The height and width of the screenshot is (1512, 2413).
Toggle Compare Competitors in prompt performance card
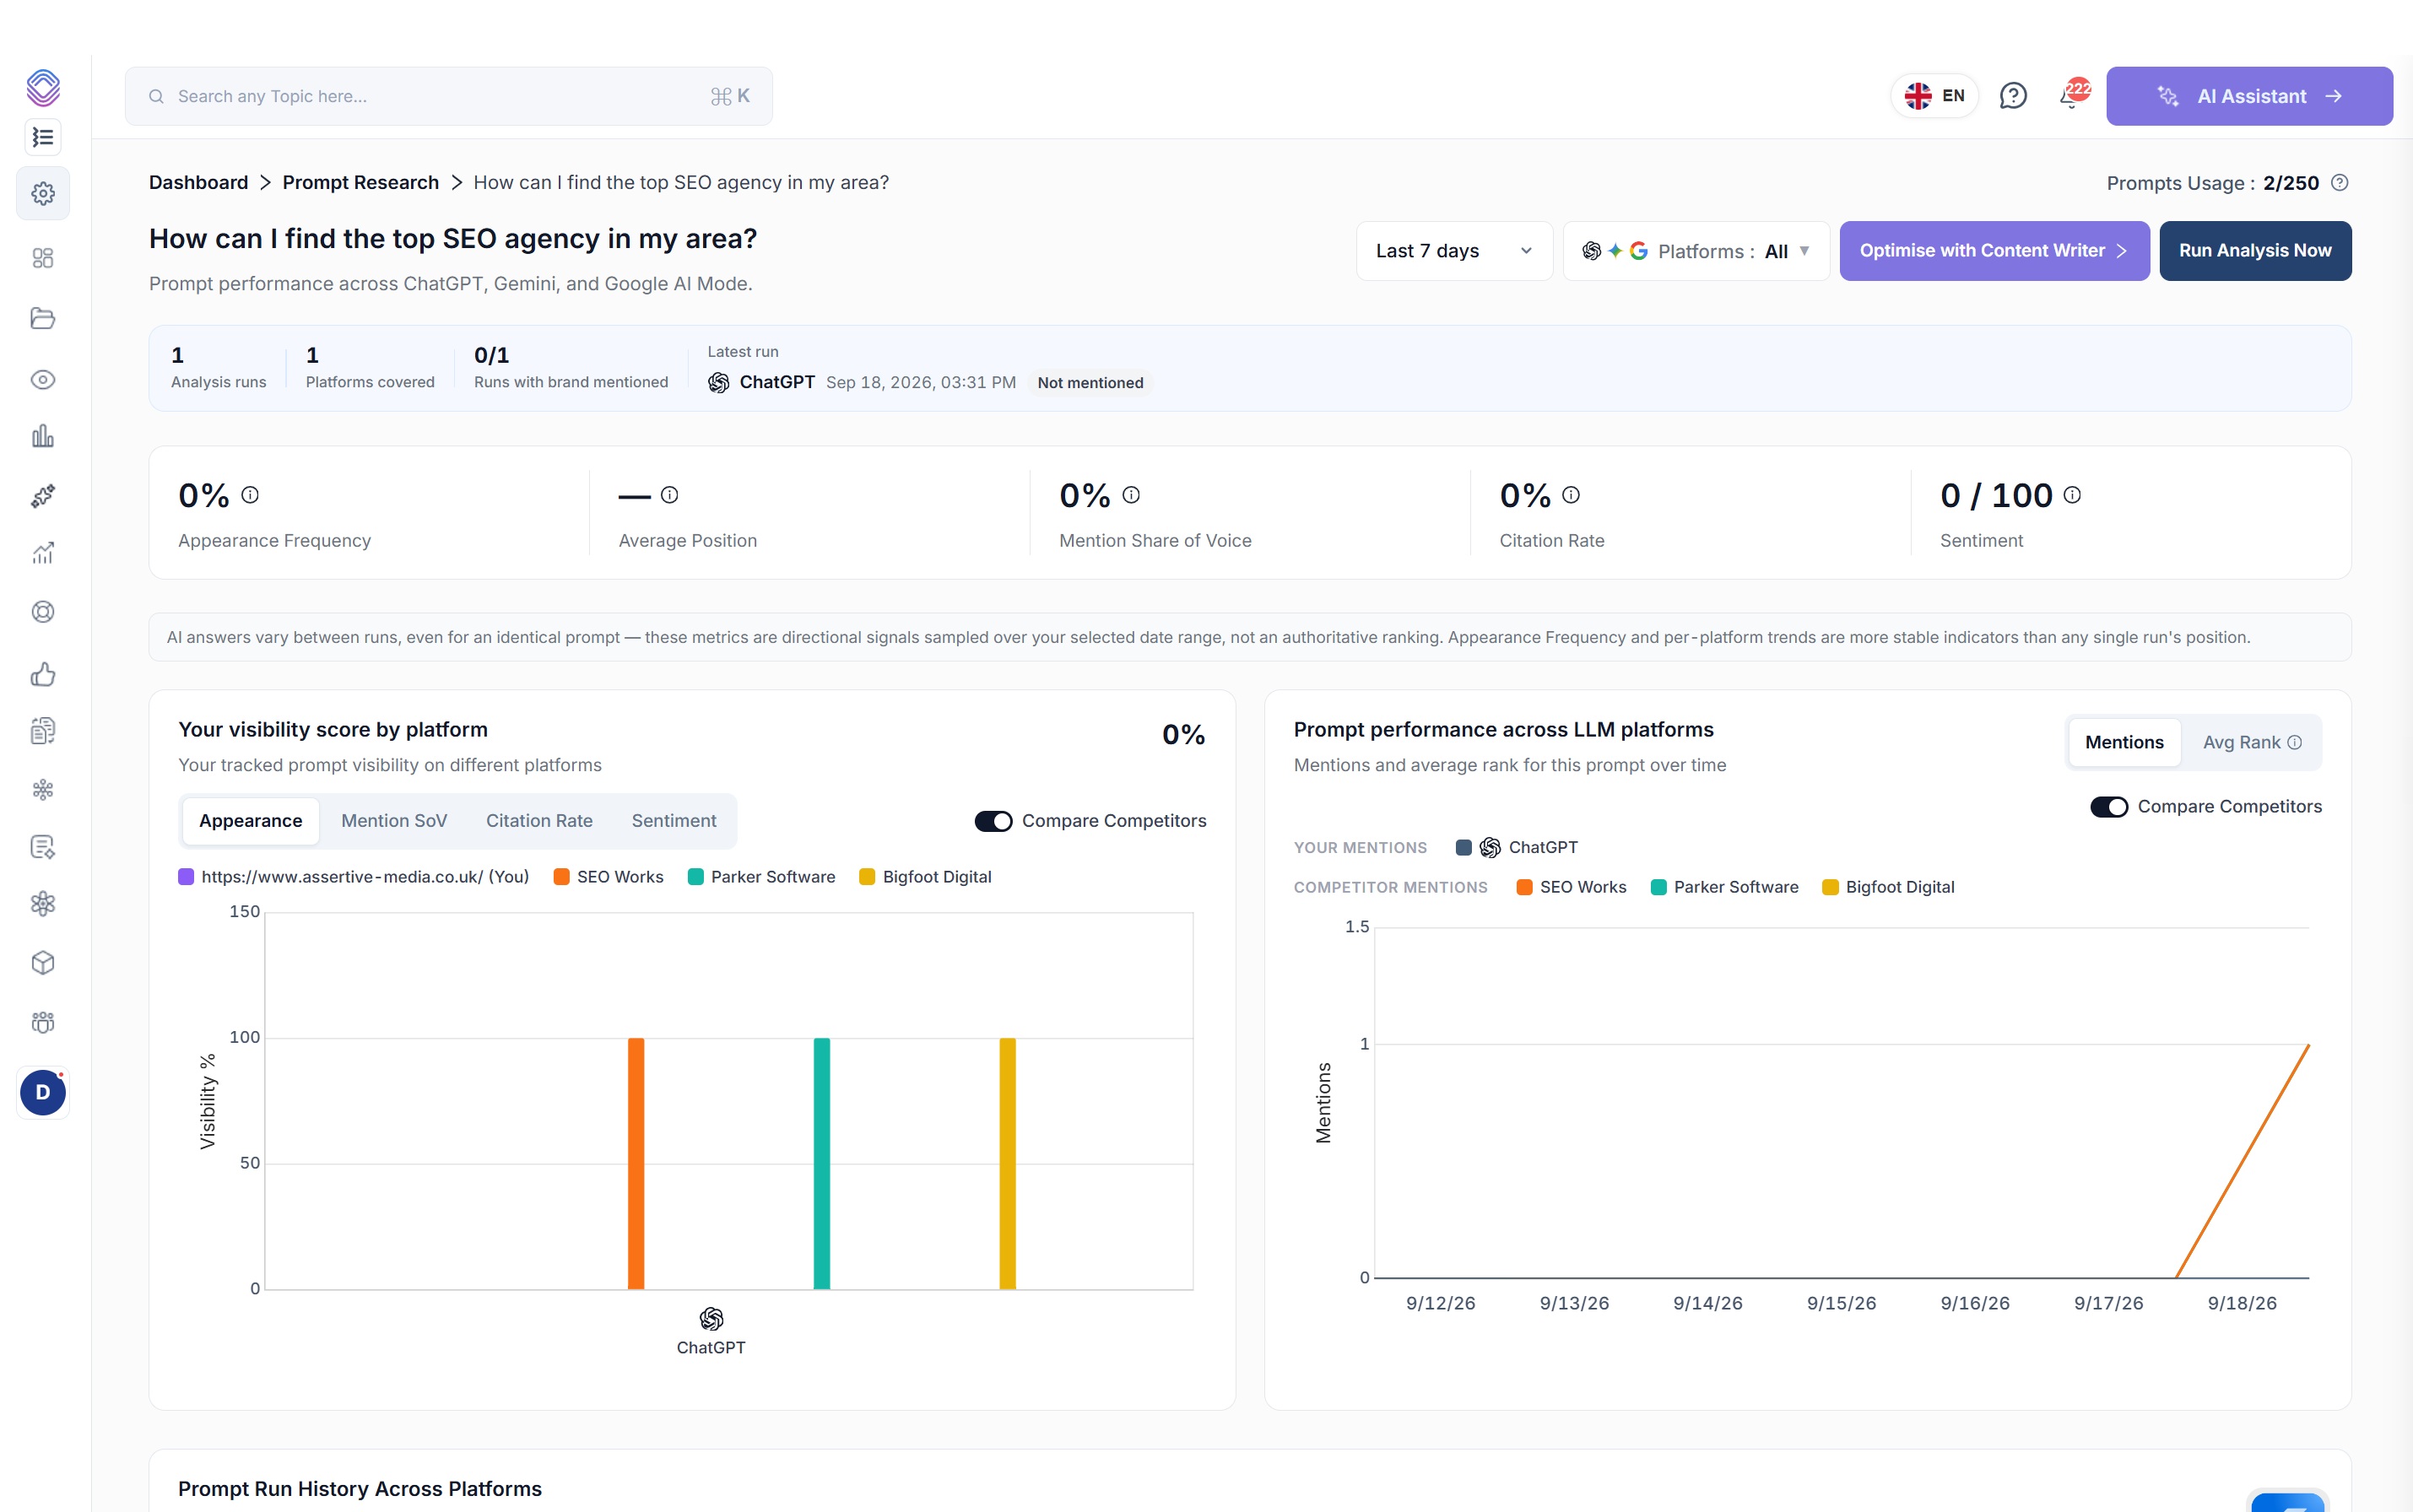click(2109, 807)
